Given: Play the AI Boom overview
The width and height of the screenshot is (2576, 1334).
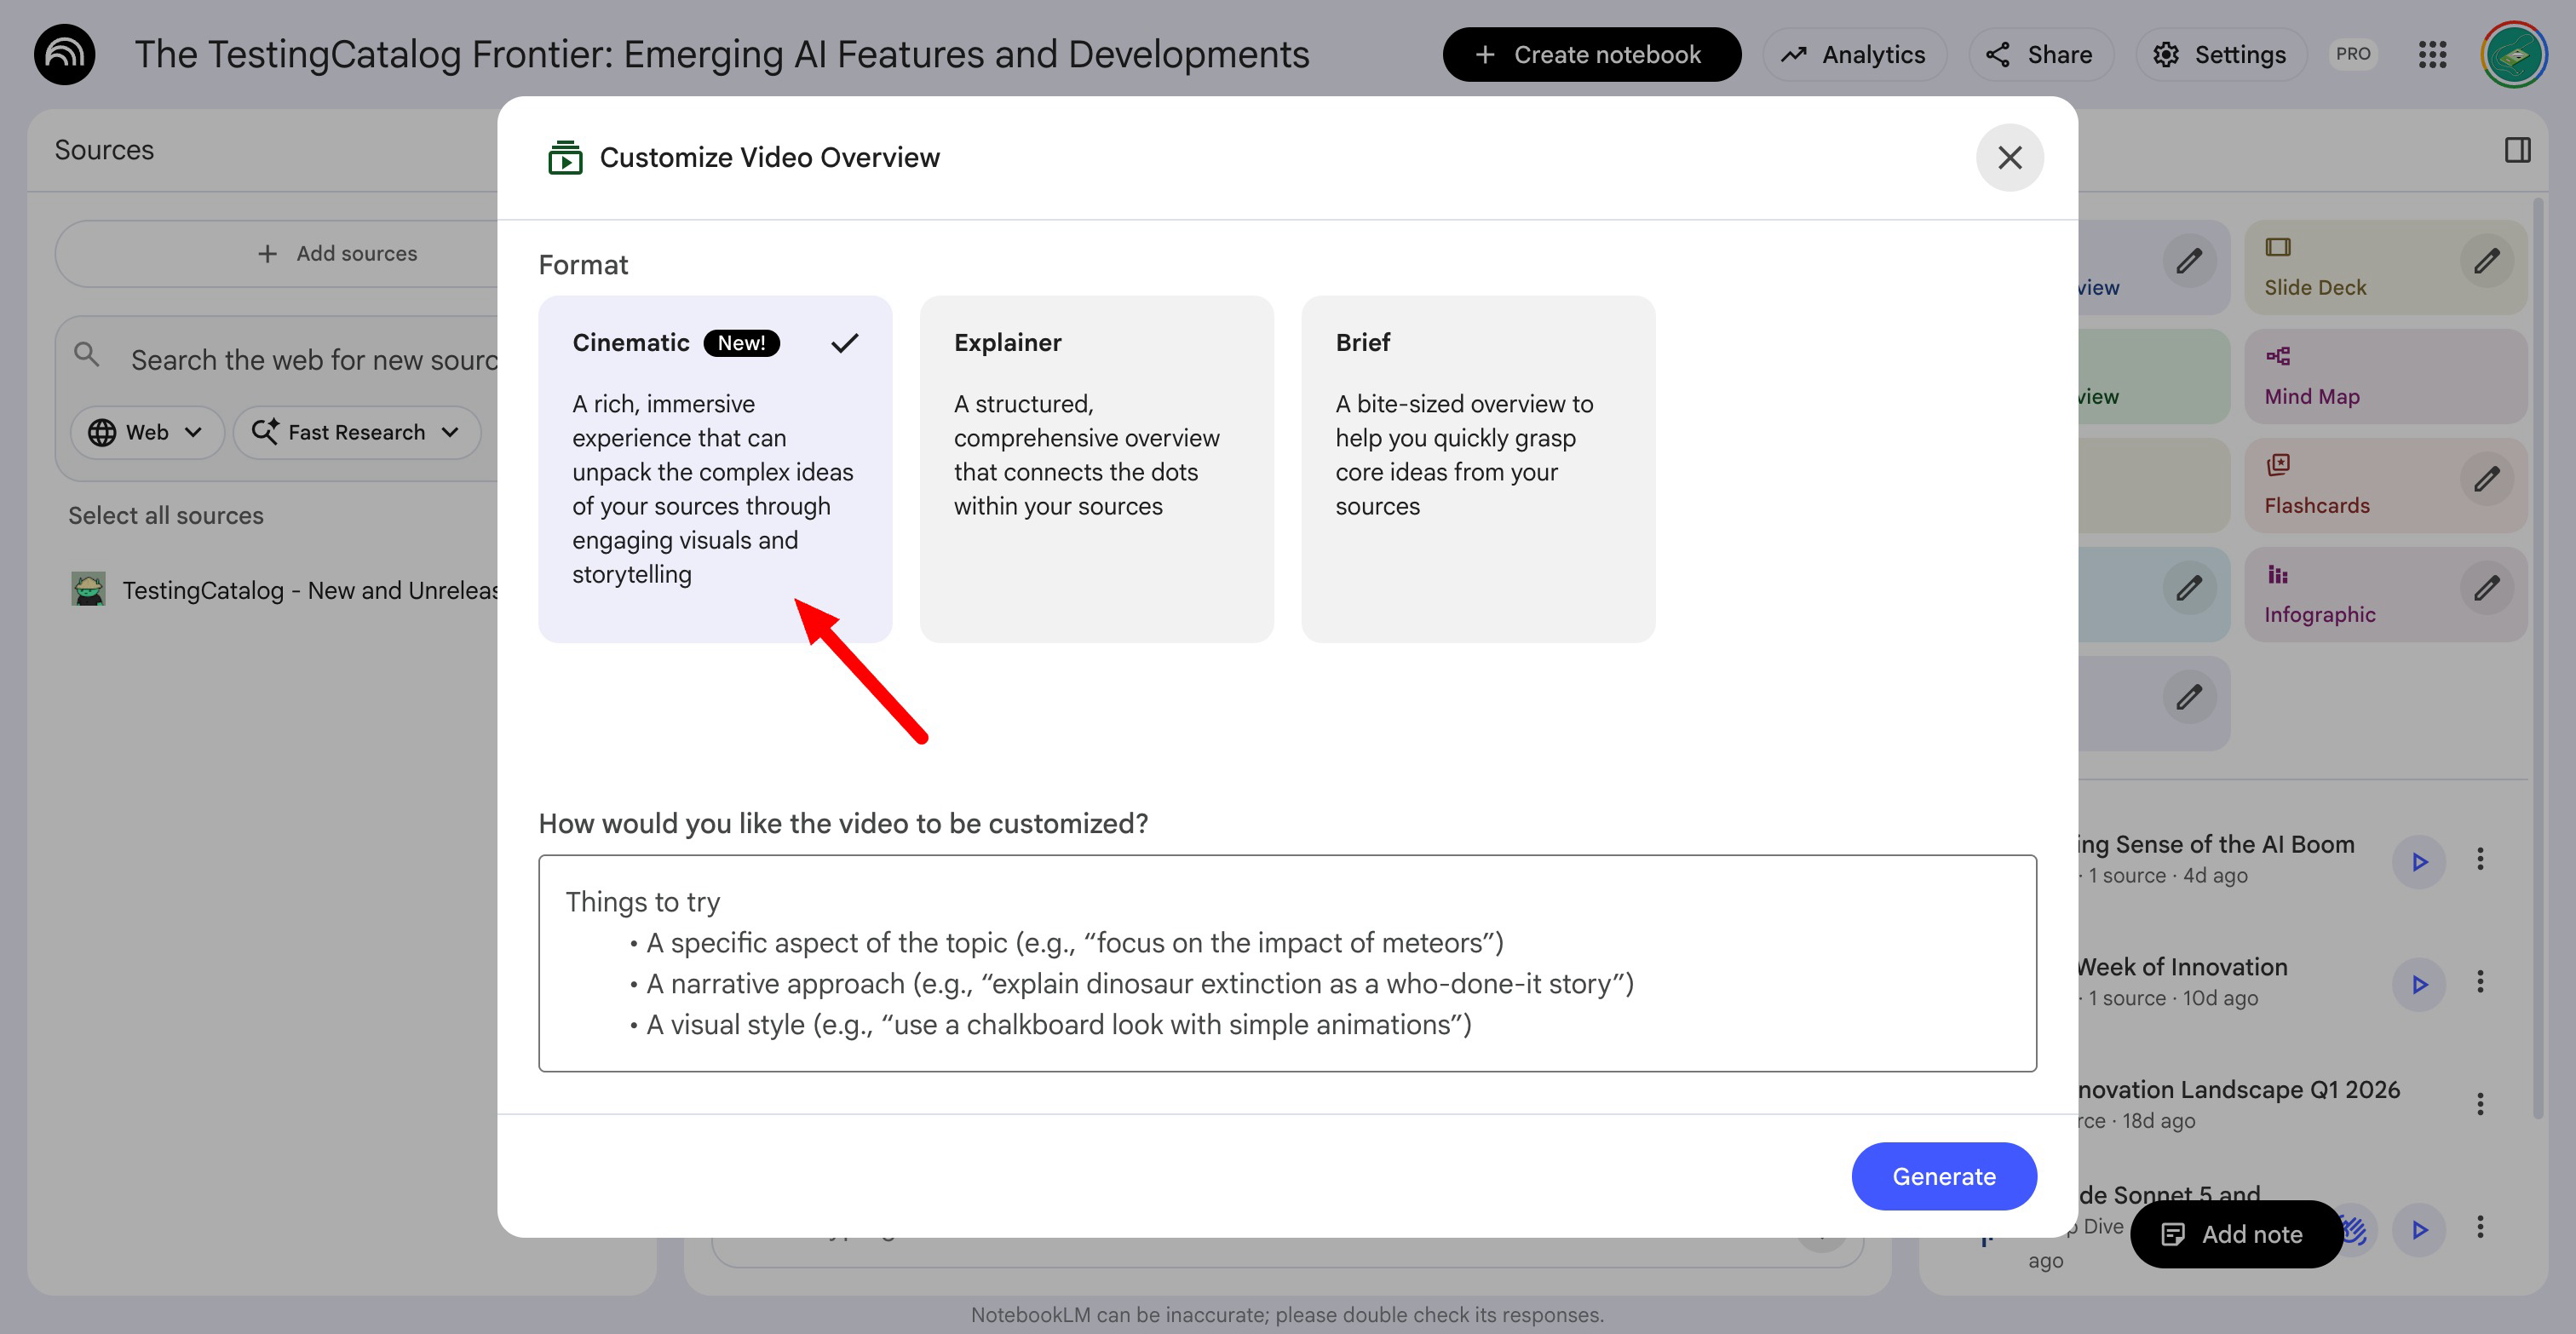Looking at the screenshot, I should [x=2418, y=861].
